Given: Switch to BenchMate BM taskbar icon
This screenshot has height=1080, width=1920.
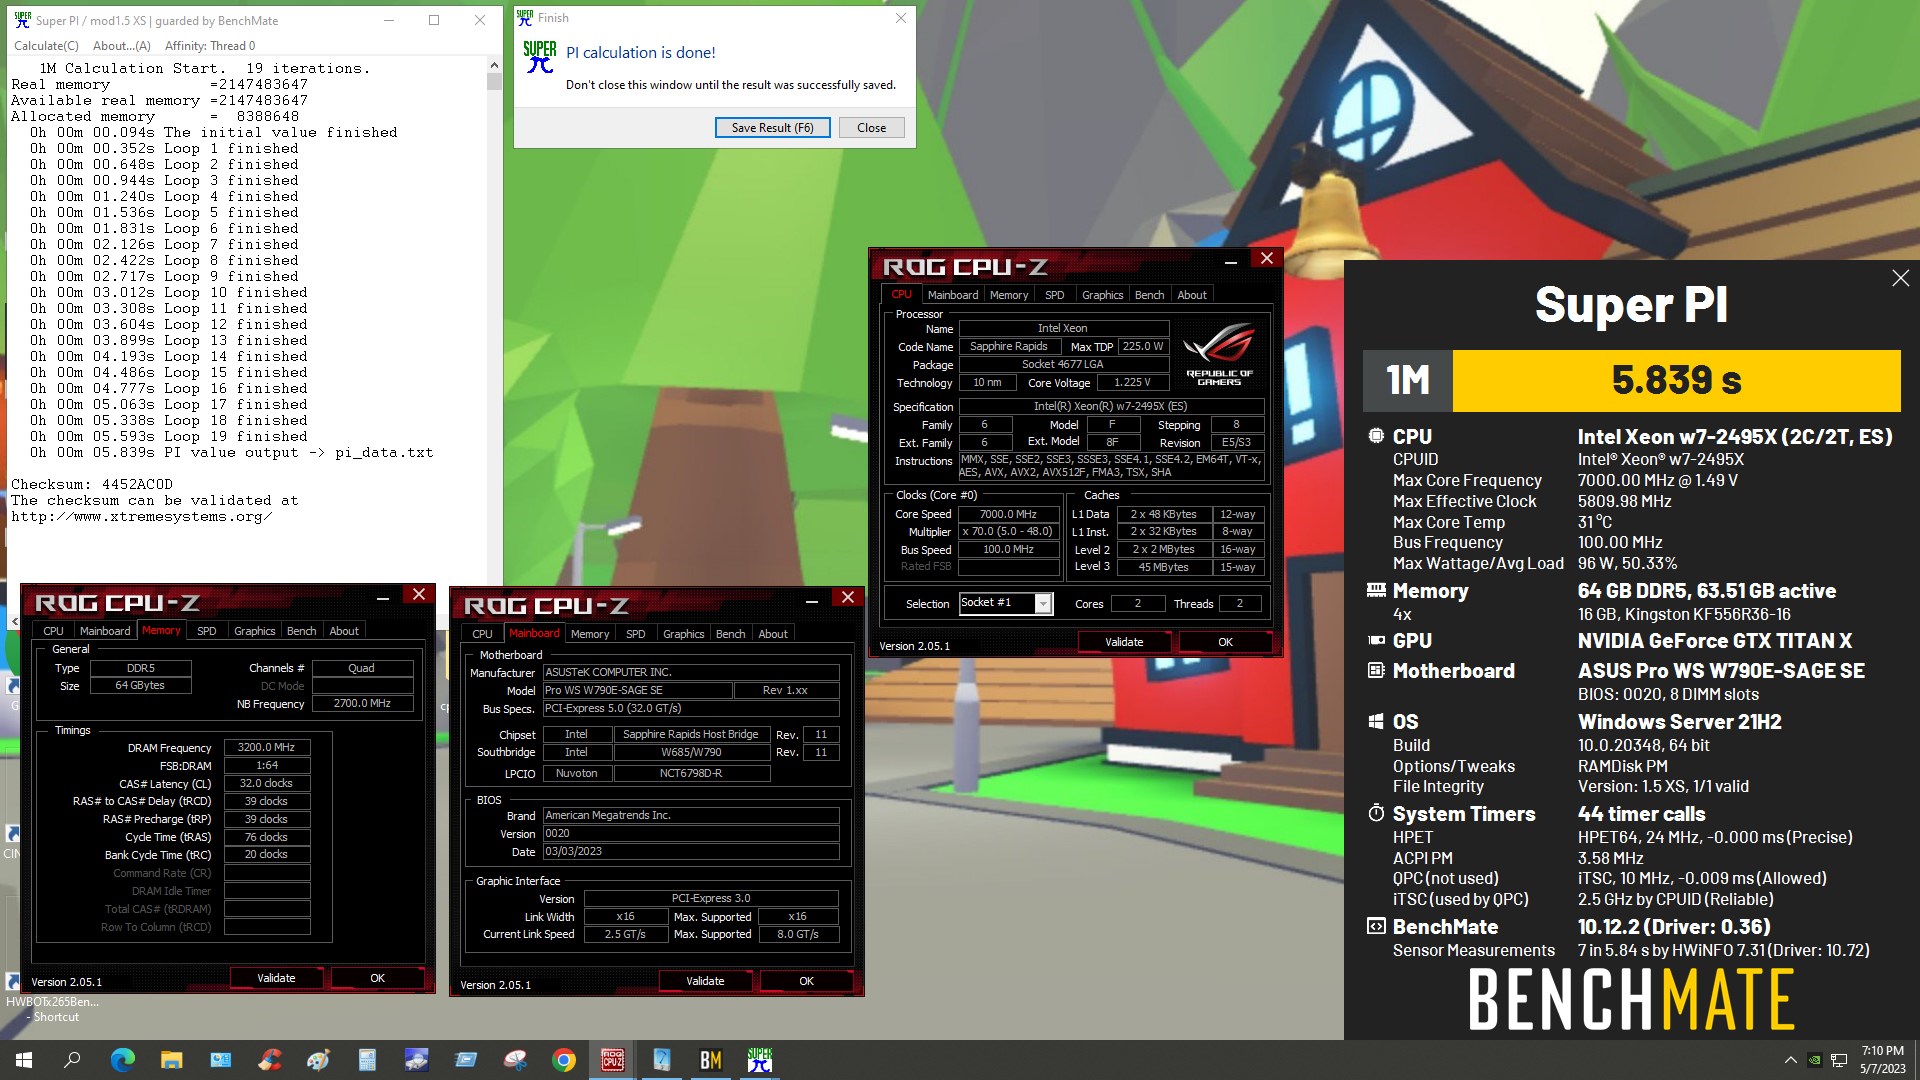Looking at the screenshot, I should click(710, 1060).
